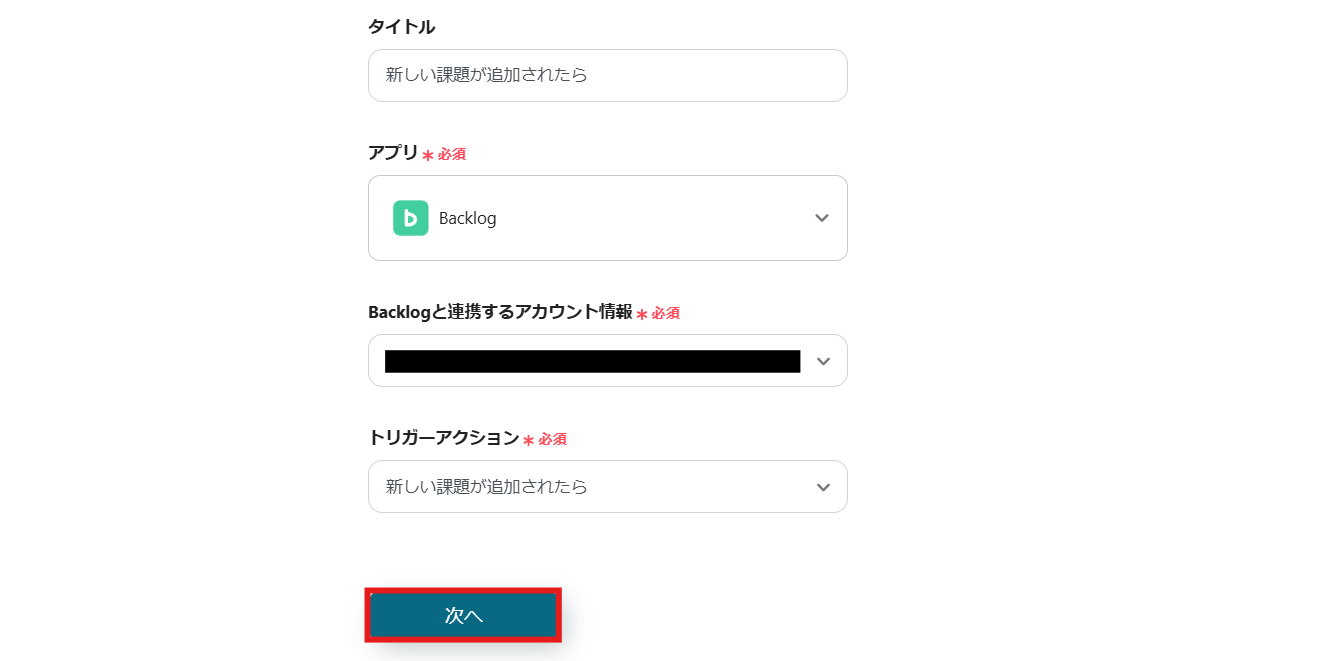
Task: Click the 次へ button
Action: [x=463, y=615]
